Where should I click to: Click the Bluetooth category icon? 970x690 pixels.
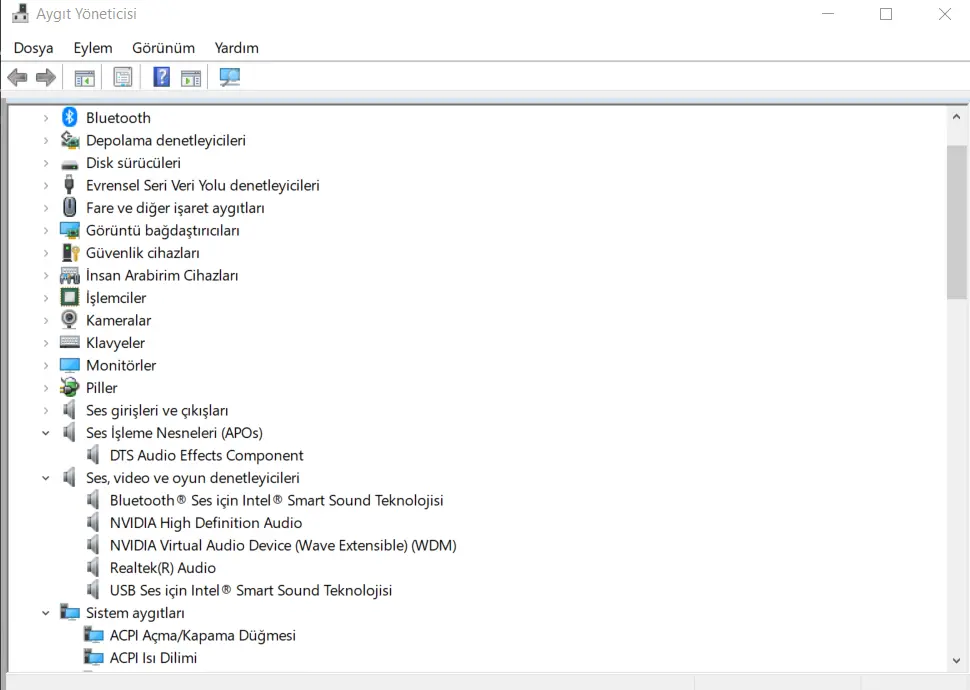tap(69, 117)
